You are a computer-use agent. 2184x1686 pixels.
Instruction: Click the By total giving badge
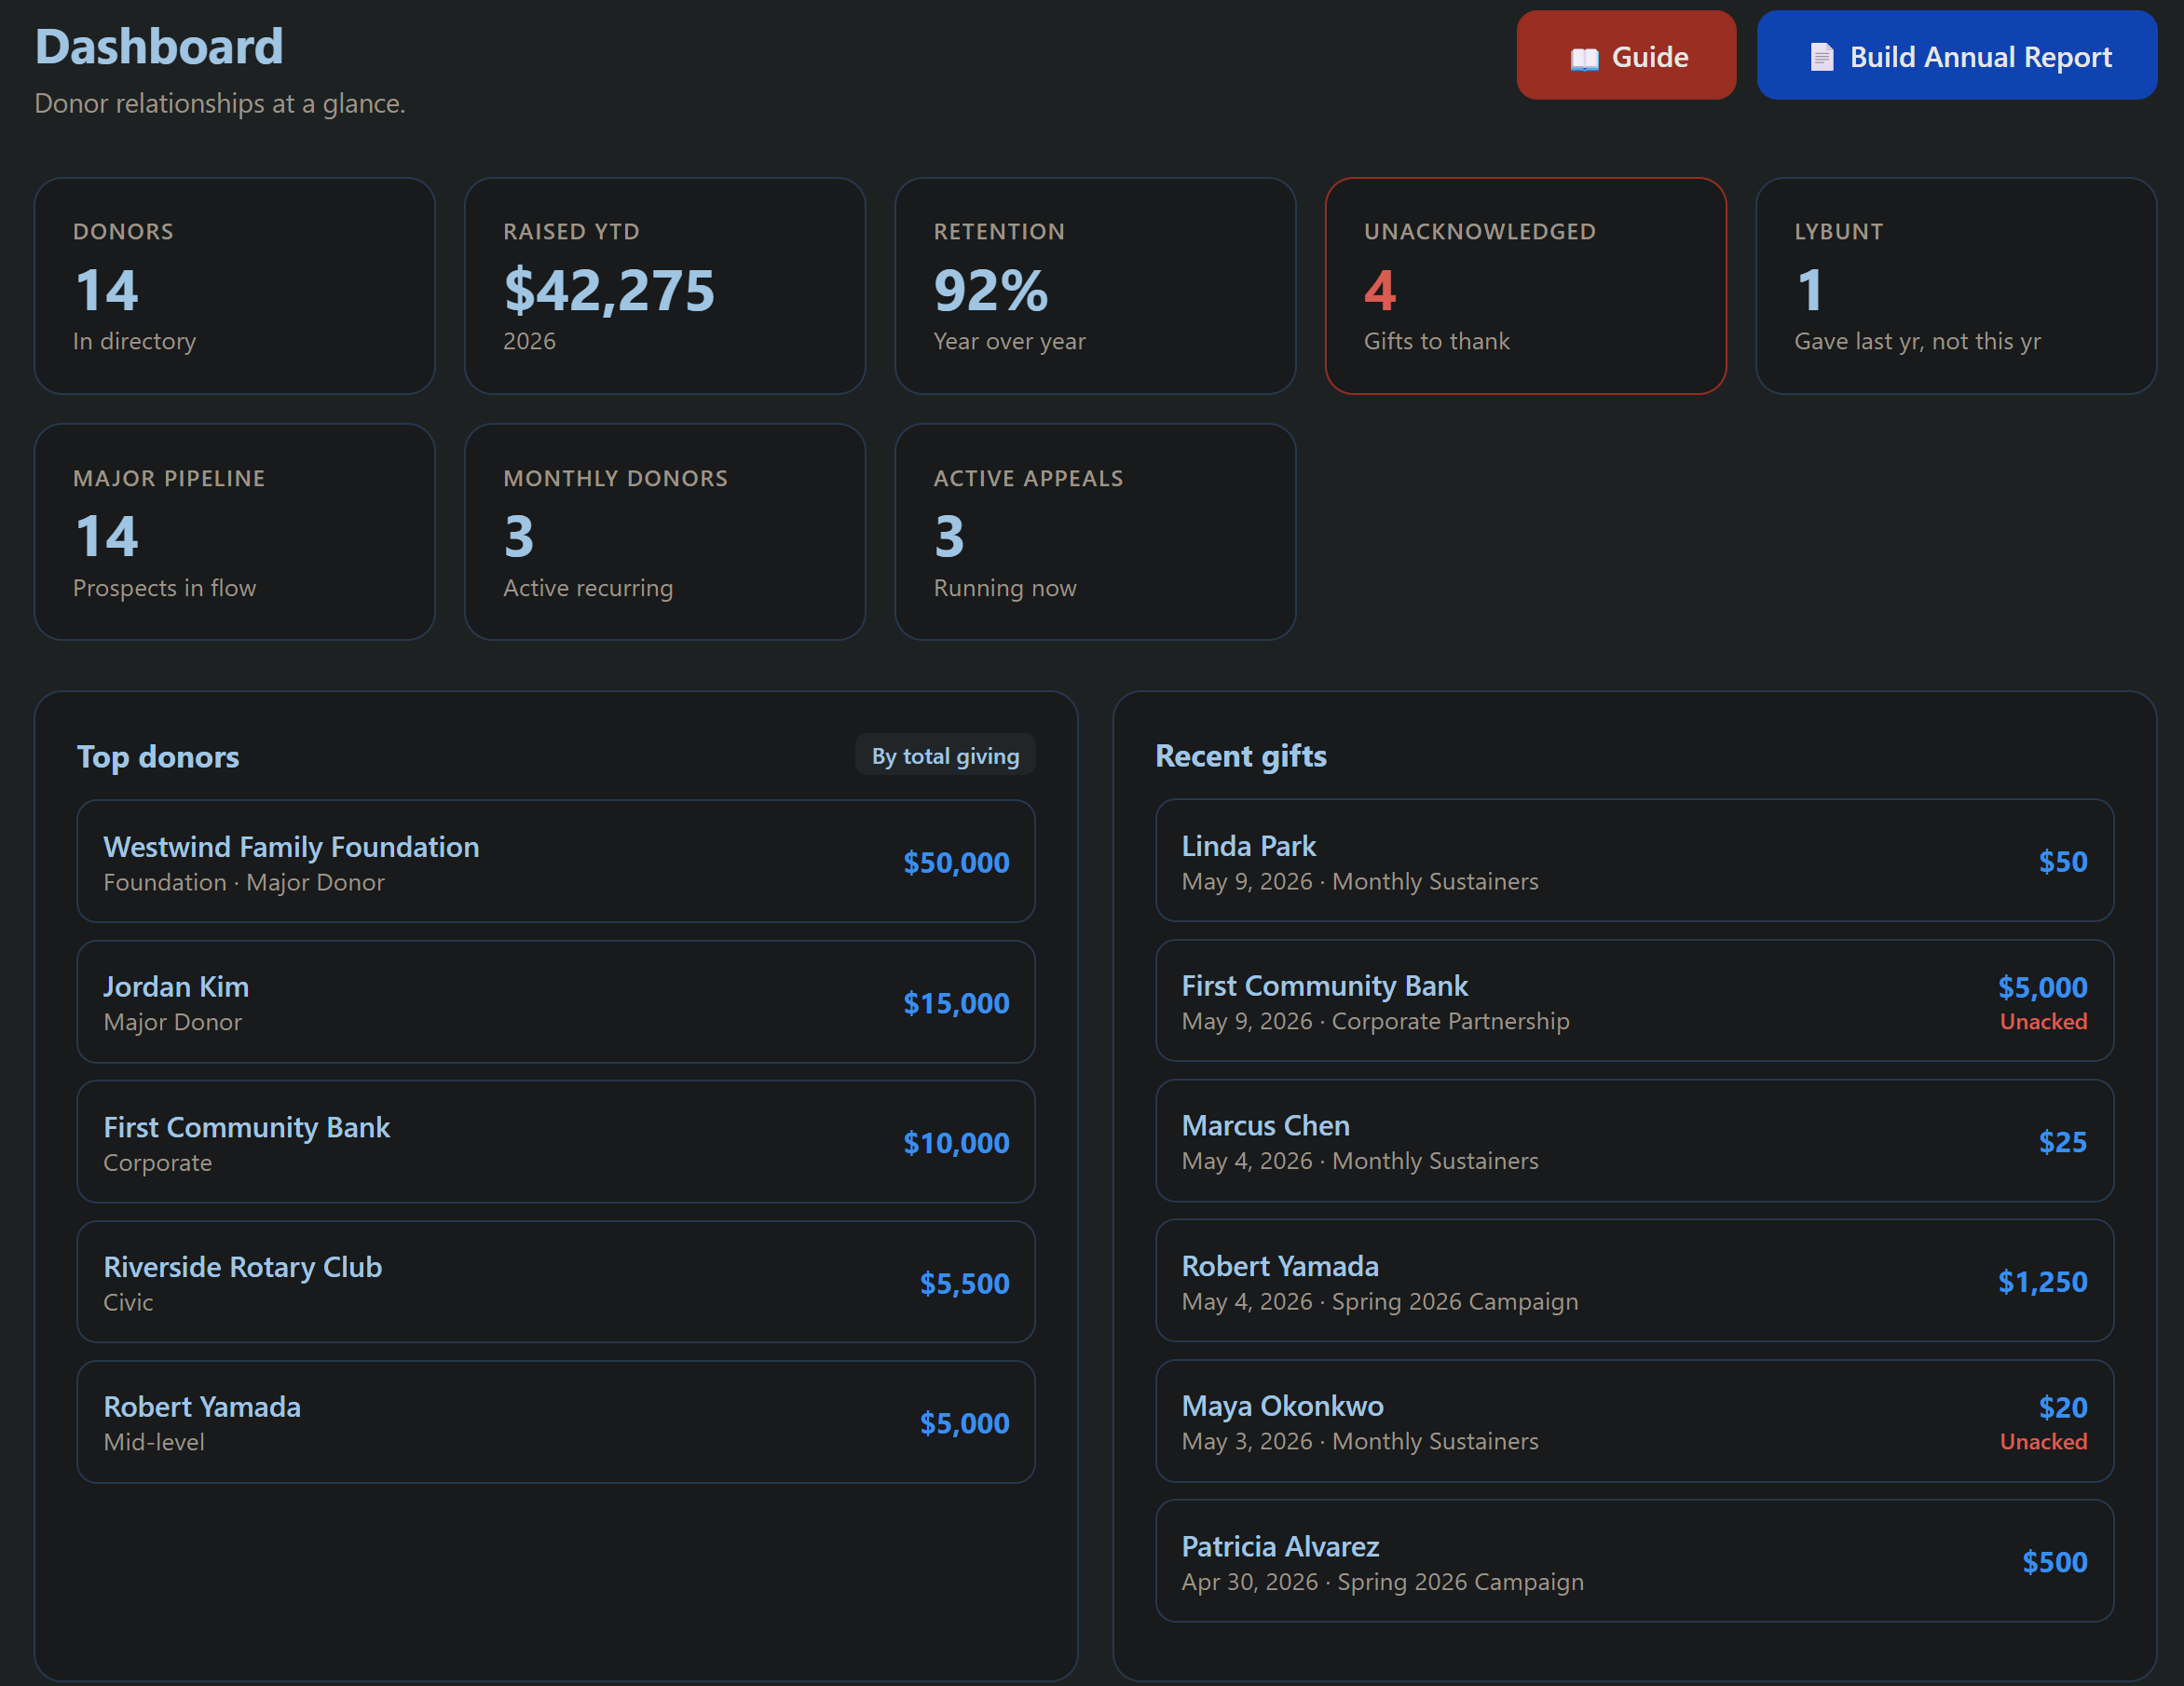tap(945, 756)
